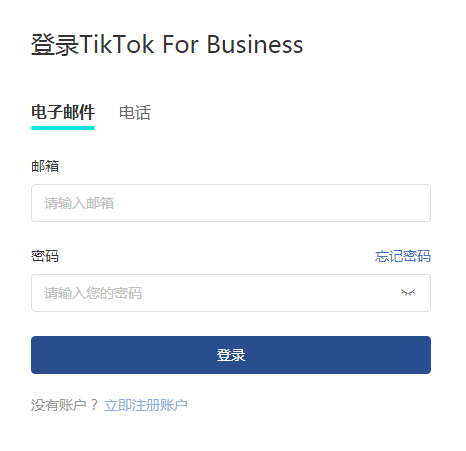Click the 密码 field label
Image resolution: width=466 pixels, height=451 pixels.
point(45,256)
